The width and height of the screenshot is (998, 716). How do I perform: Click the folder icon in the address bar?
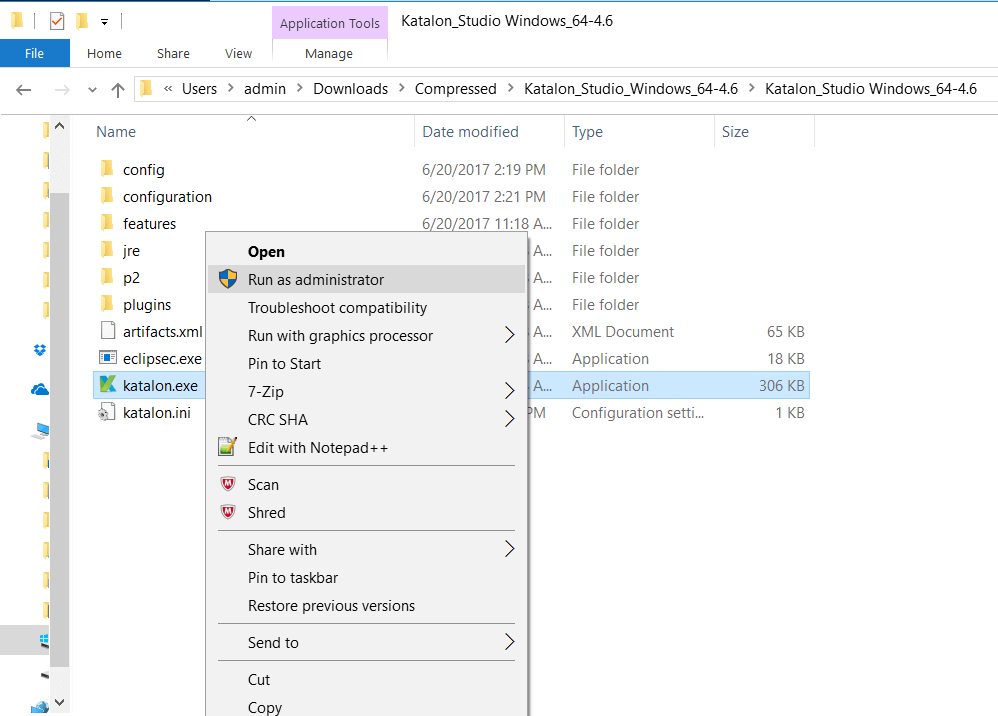pyautogui.click(x=146, y=88)
